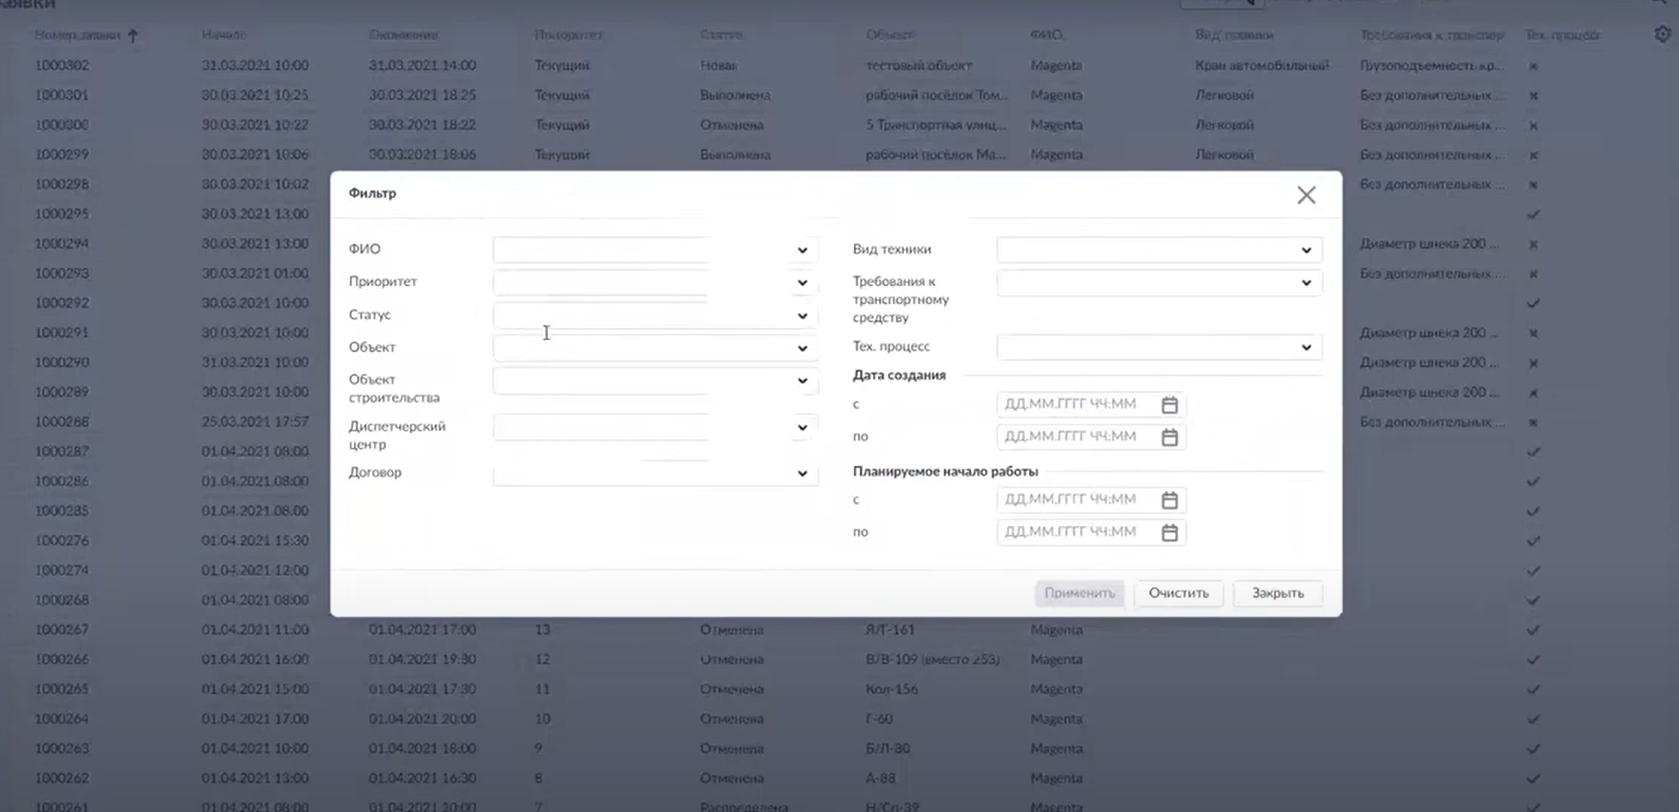This screenshot has height=812, width=1679.
Task: Click the 'Кол-156' object cell
Action: coord(892,689)
